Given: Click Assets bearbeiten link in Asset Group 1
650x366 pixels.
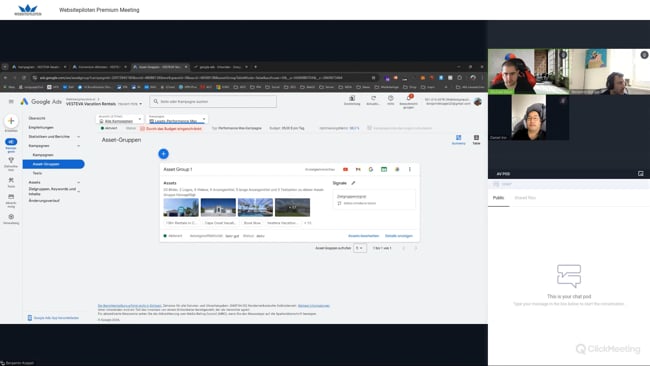Looking at the screenshot, I should coord(364,236).
